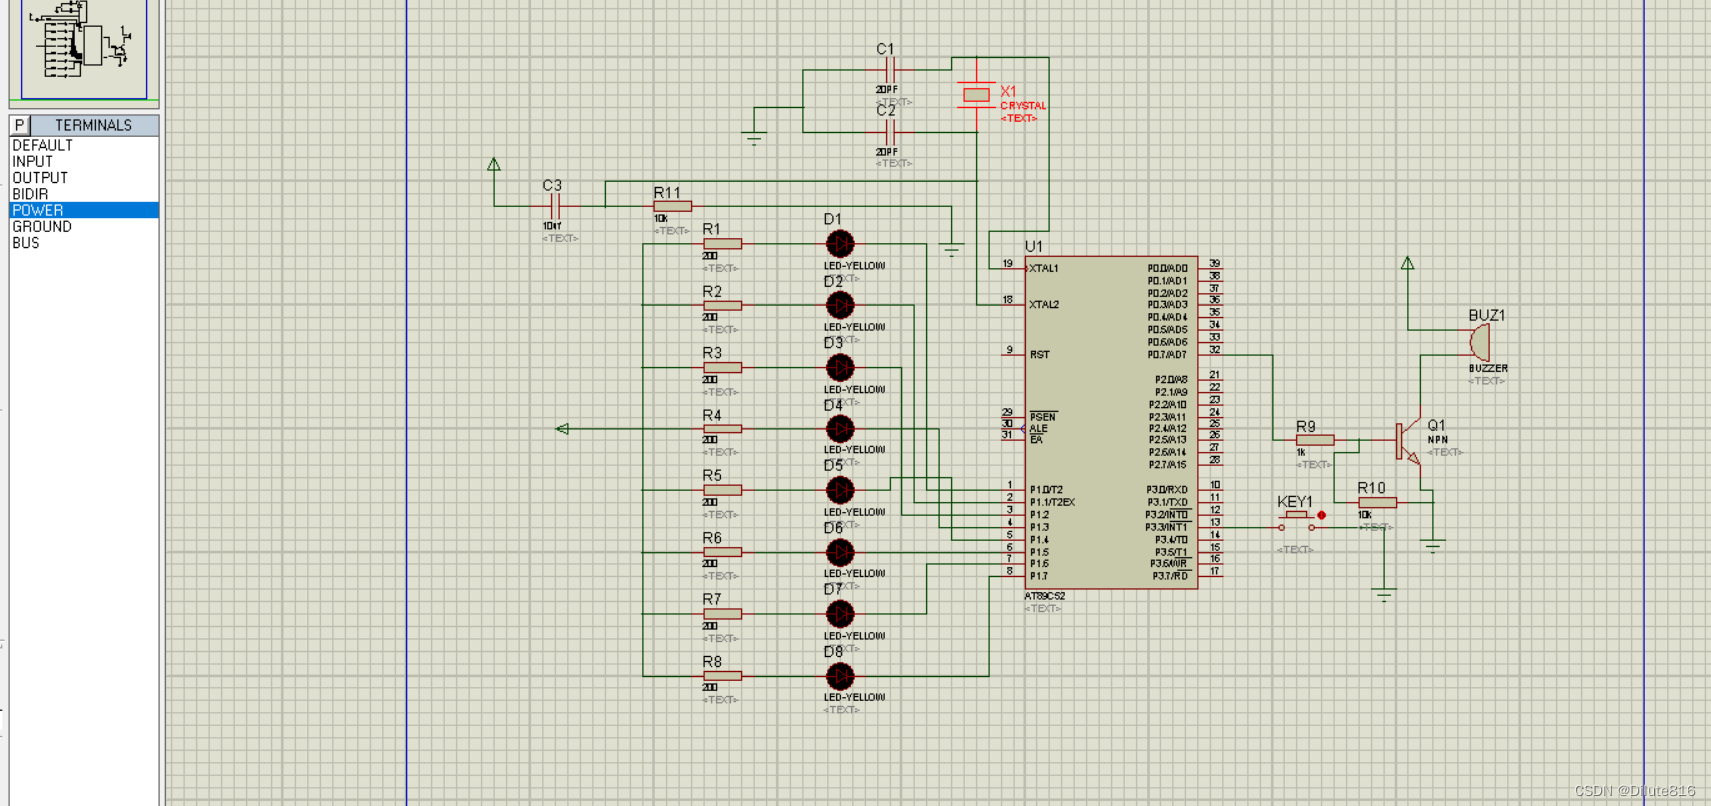
Task: Select the BUZ1 buzzer component
Action: coord(1480,342)
